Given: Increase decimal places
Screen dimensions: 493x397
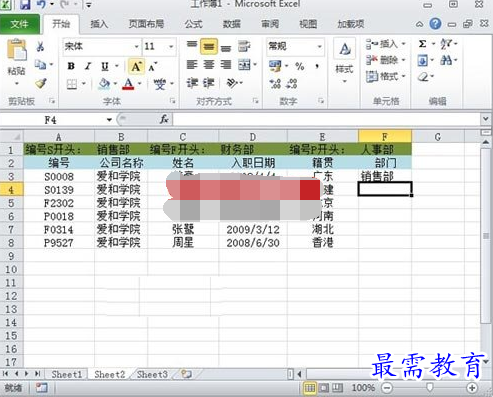Looking at the screenshot, I should (x=275, y=84).
